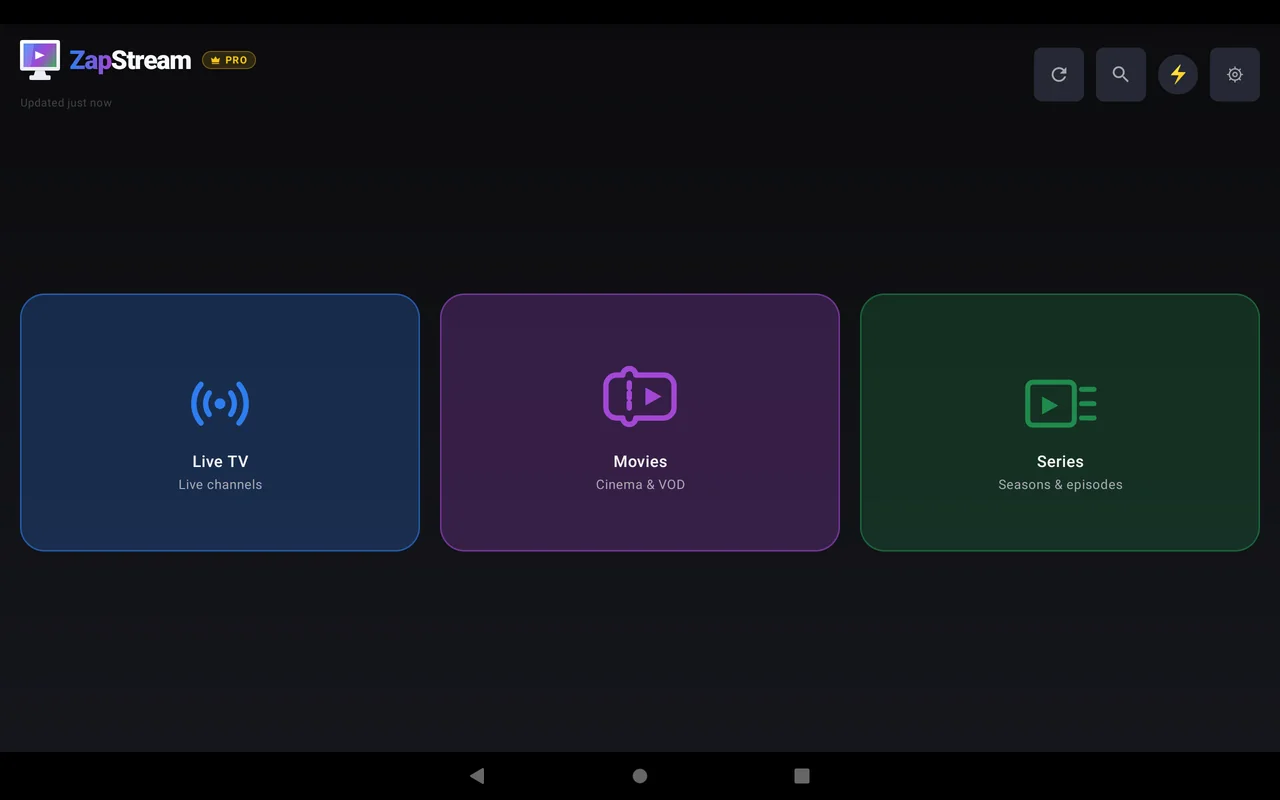This screenshot has height=800, width=1280.
Task: Click the ZapStream title text
Action: tap(130, 61)
